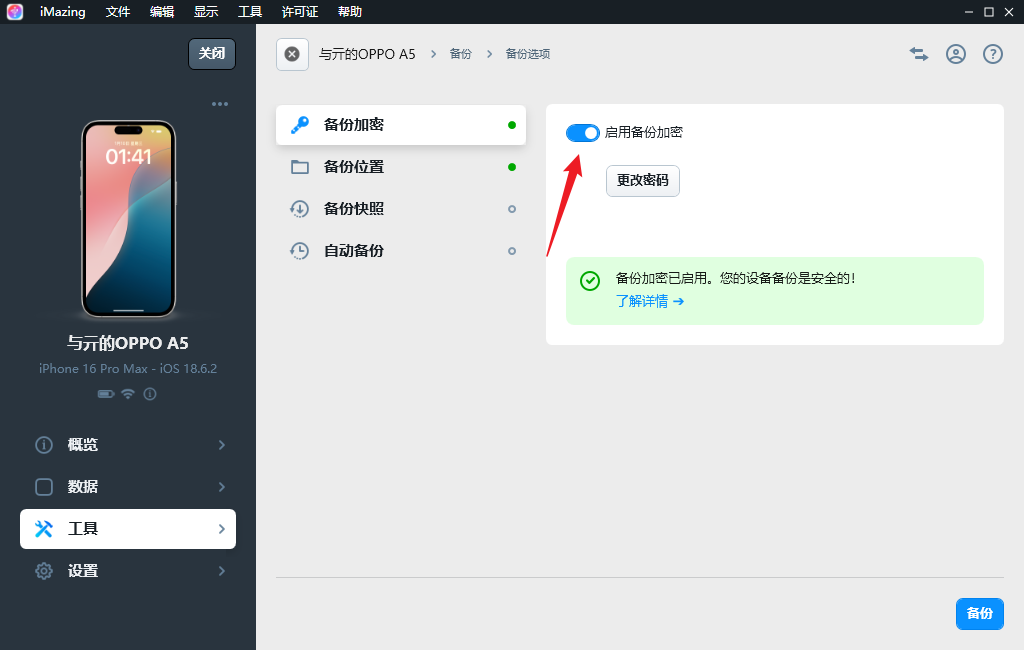The width and height of the screenshot is (1024, 650).
Task: Click the hollow status dot of 备份快照
Action: click(512, 209)
